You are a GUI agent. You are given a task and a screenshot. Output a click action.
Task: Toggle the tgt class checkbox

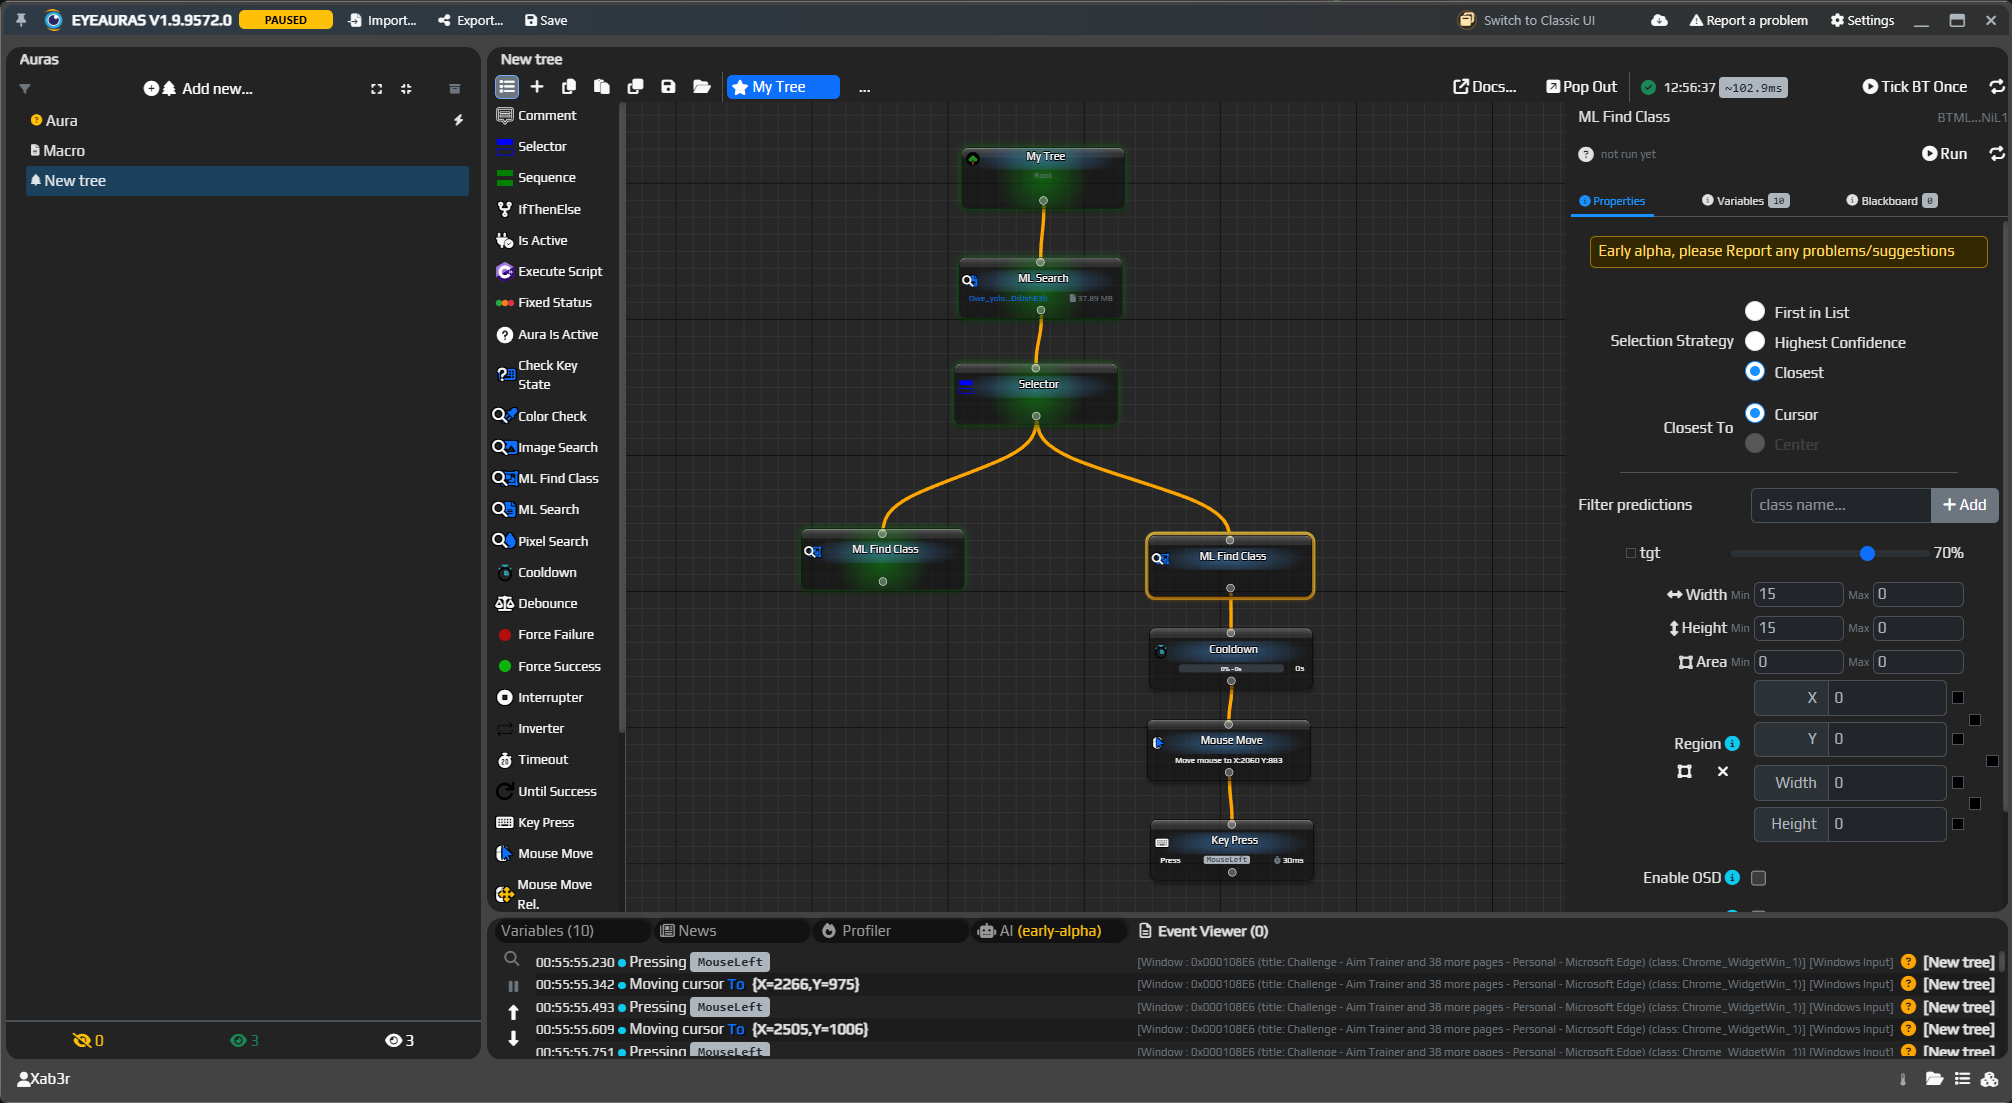(x=1631, y=553)
